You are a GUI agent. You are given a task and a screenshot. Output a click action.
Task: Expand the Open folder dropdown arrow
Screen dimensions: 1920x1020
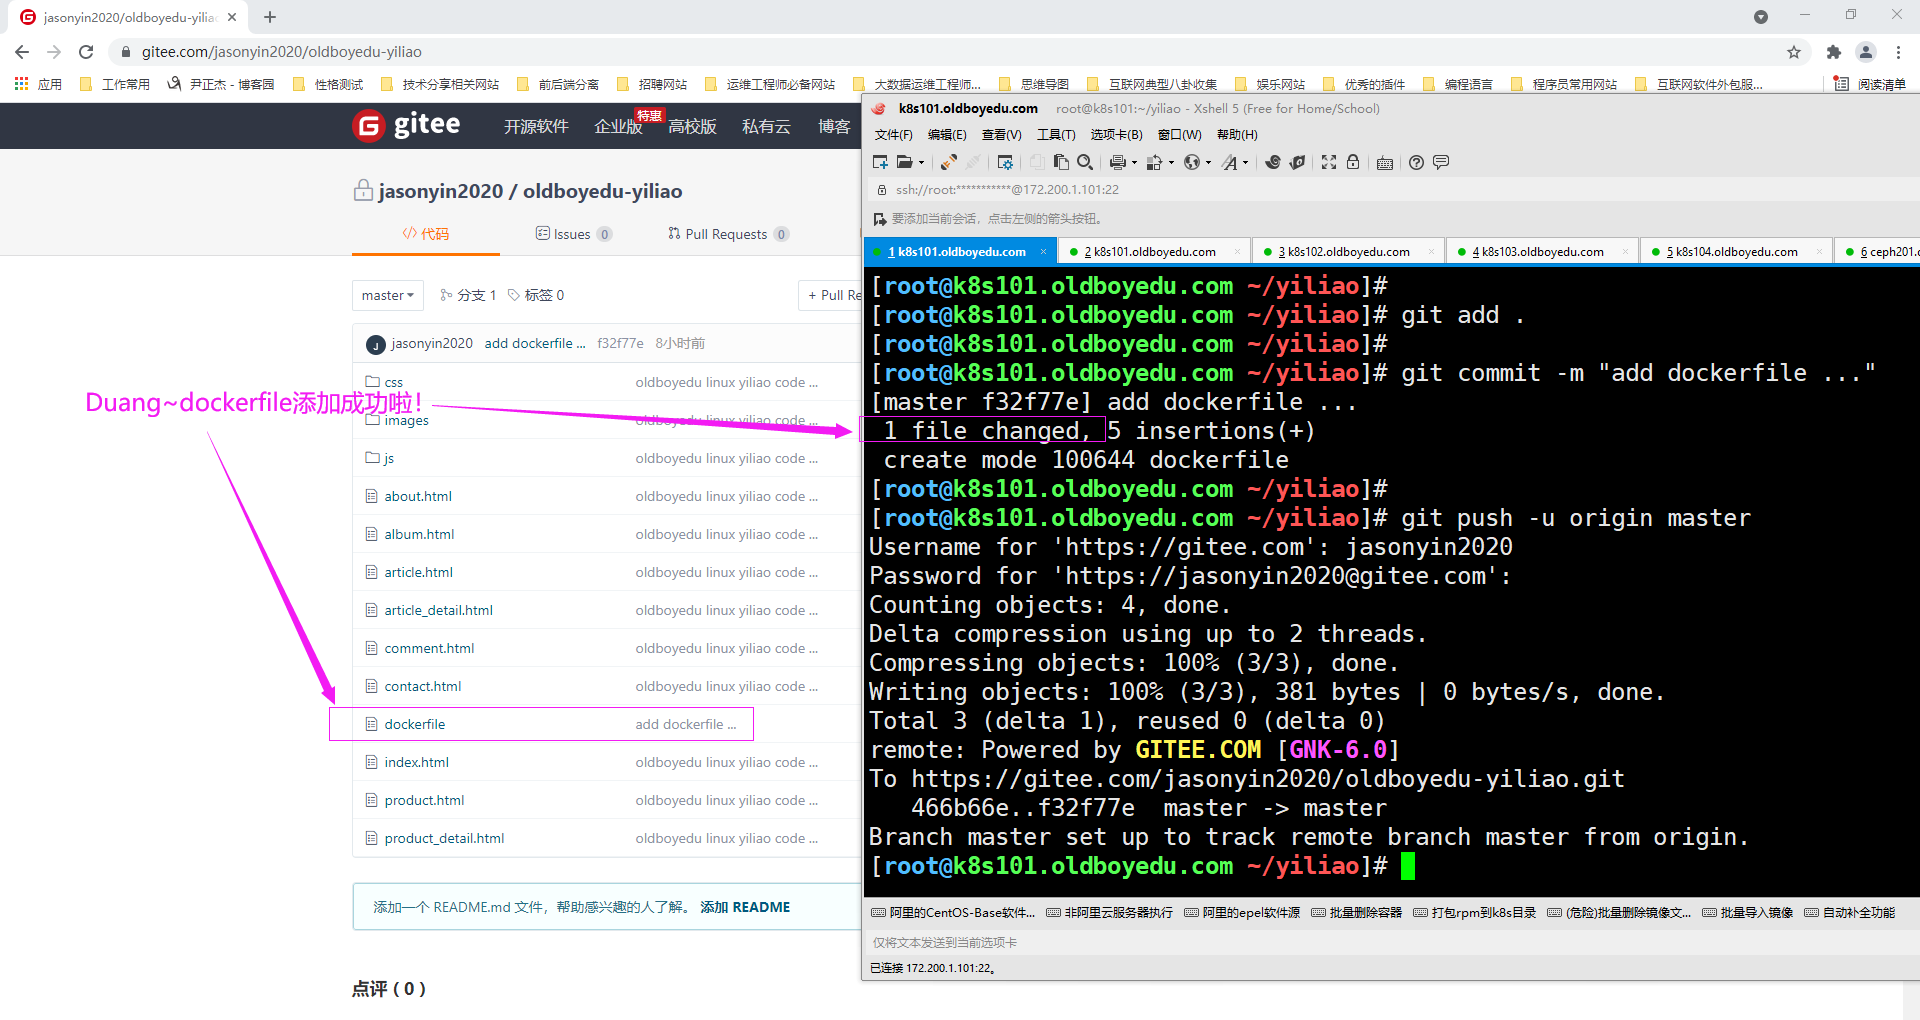point(921,163)
